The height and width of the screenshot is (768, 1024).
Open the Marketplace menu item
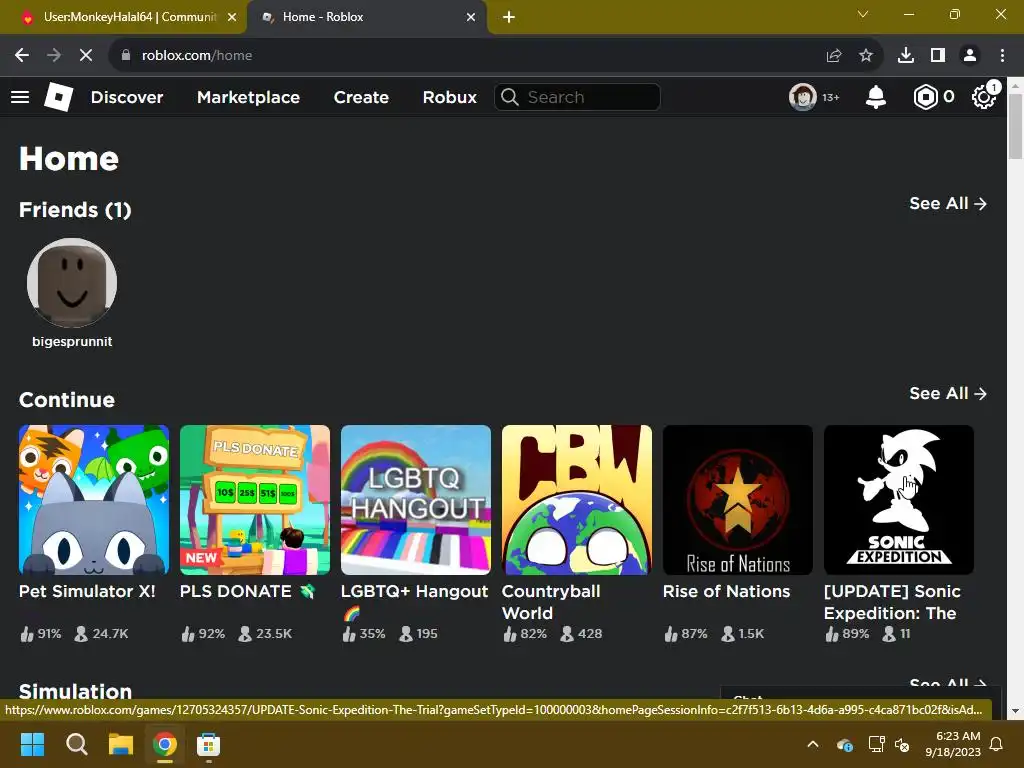(x=248, y=97)
